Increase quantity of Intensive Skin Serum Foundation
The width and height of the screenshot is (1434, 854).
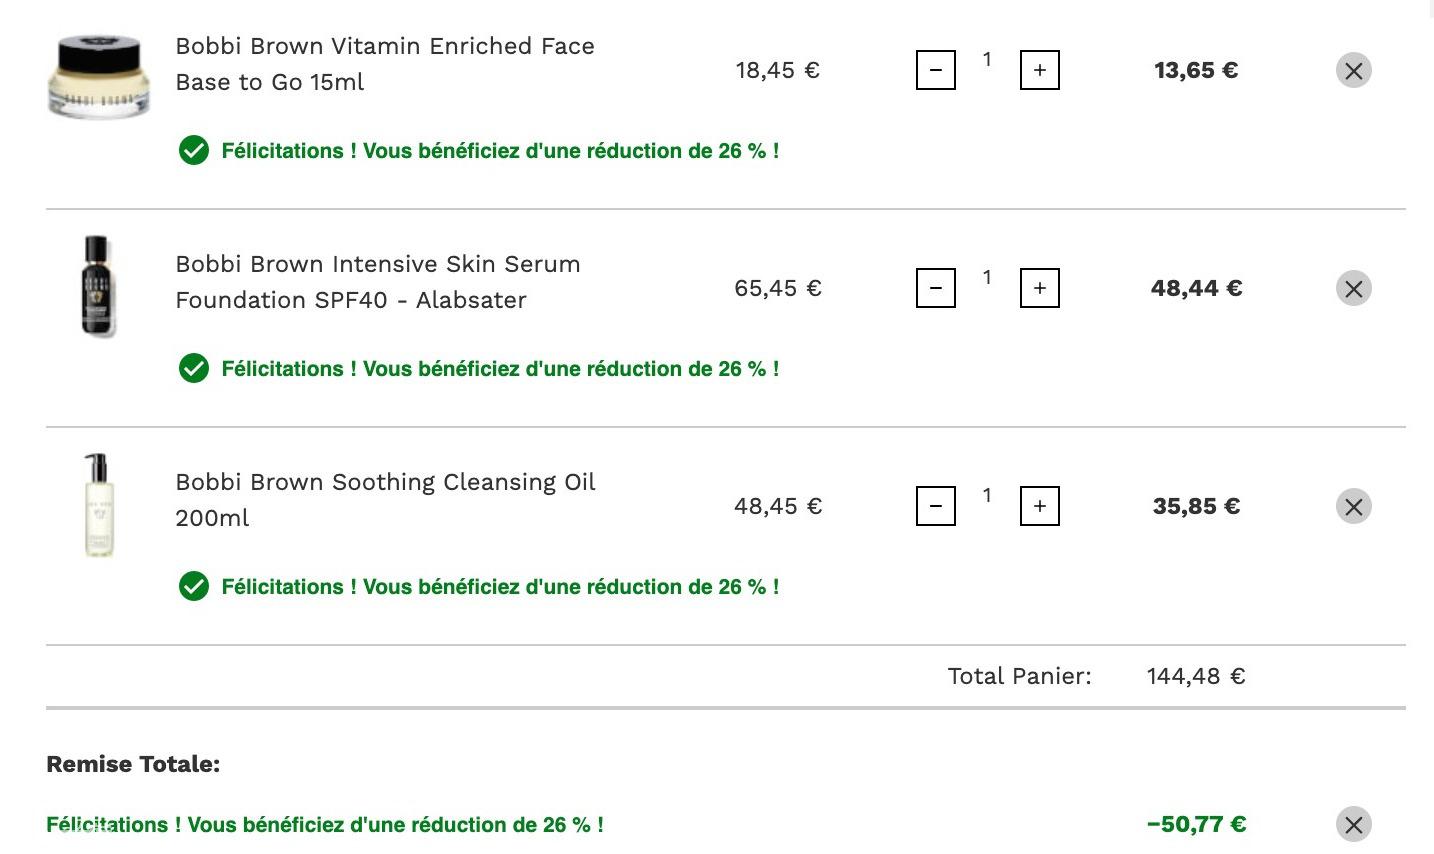click(x=1040, y=289)
